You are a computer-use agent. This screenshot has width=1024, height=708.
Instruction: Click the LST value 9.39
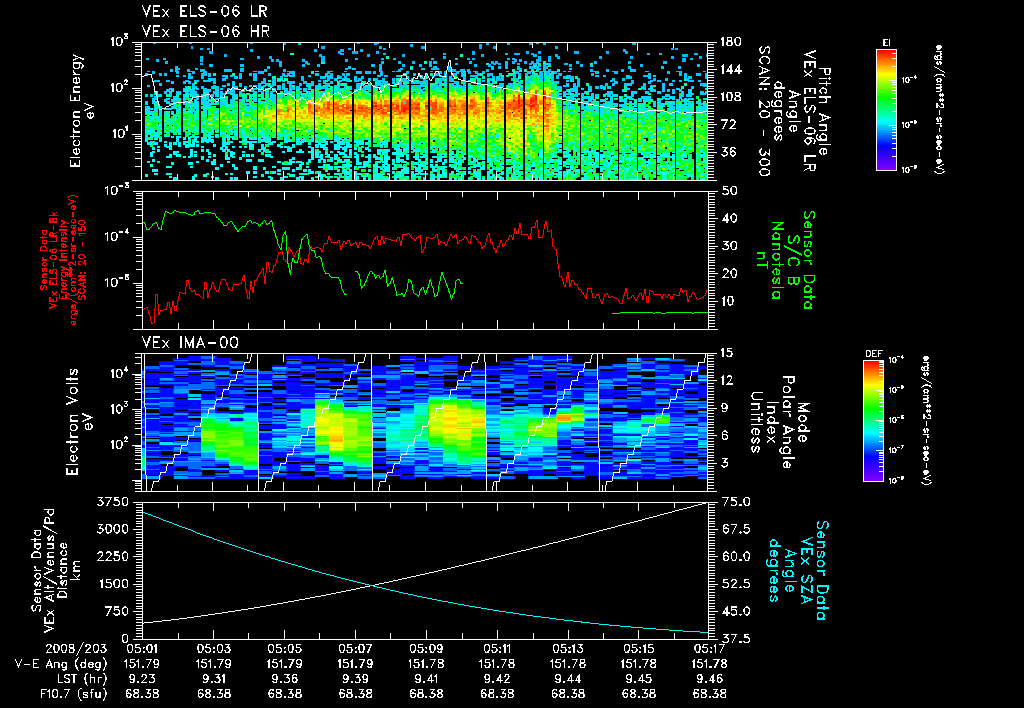pyautogui.click(x=355, y=679)
